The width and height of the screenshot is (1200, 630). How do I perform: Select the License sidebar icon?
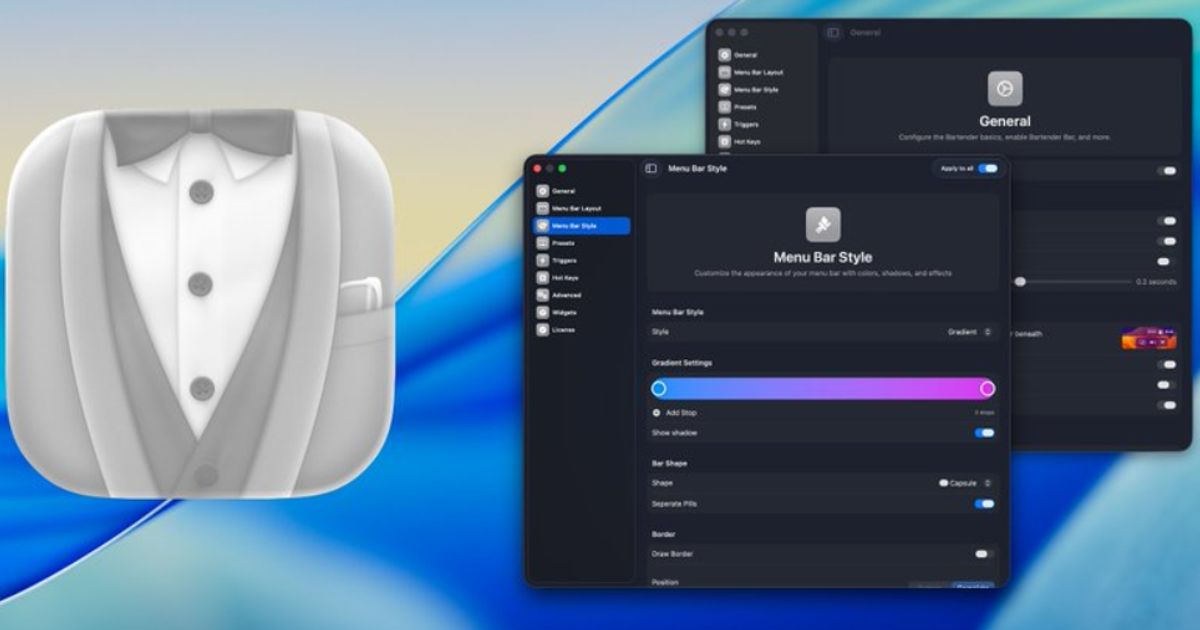tap(543, 329)
